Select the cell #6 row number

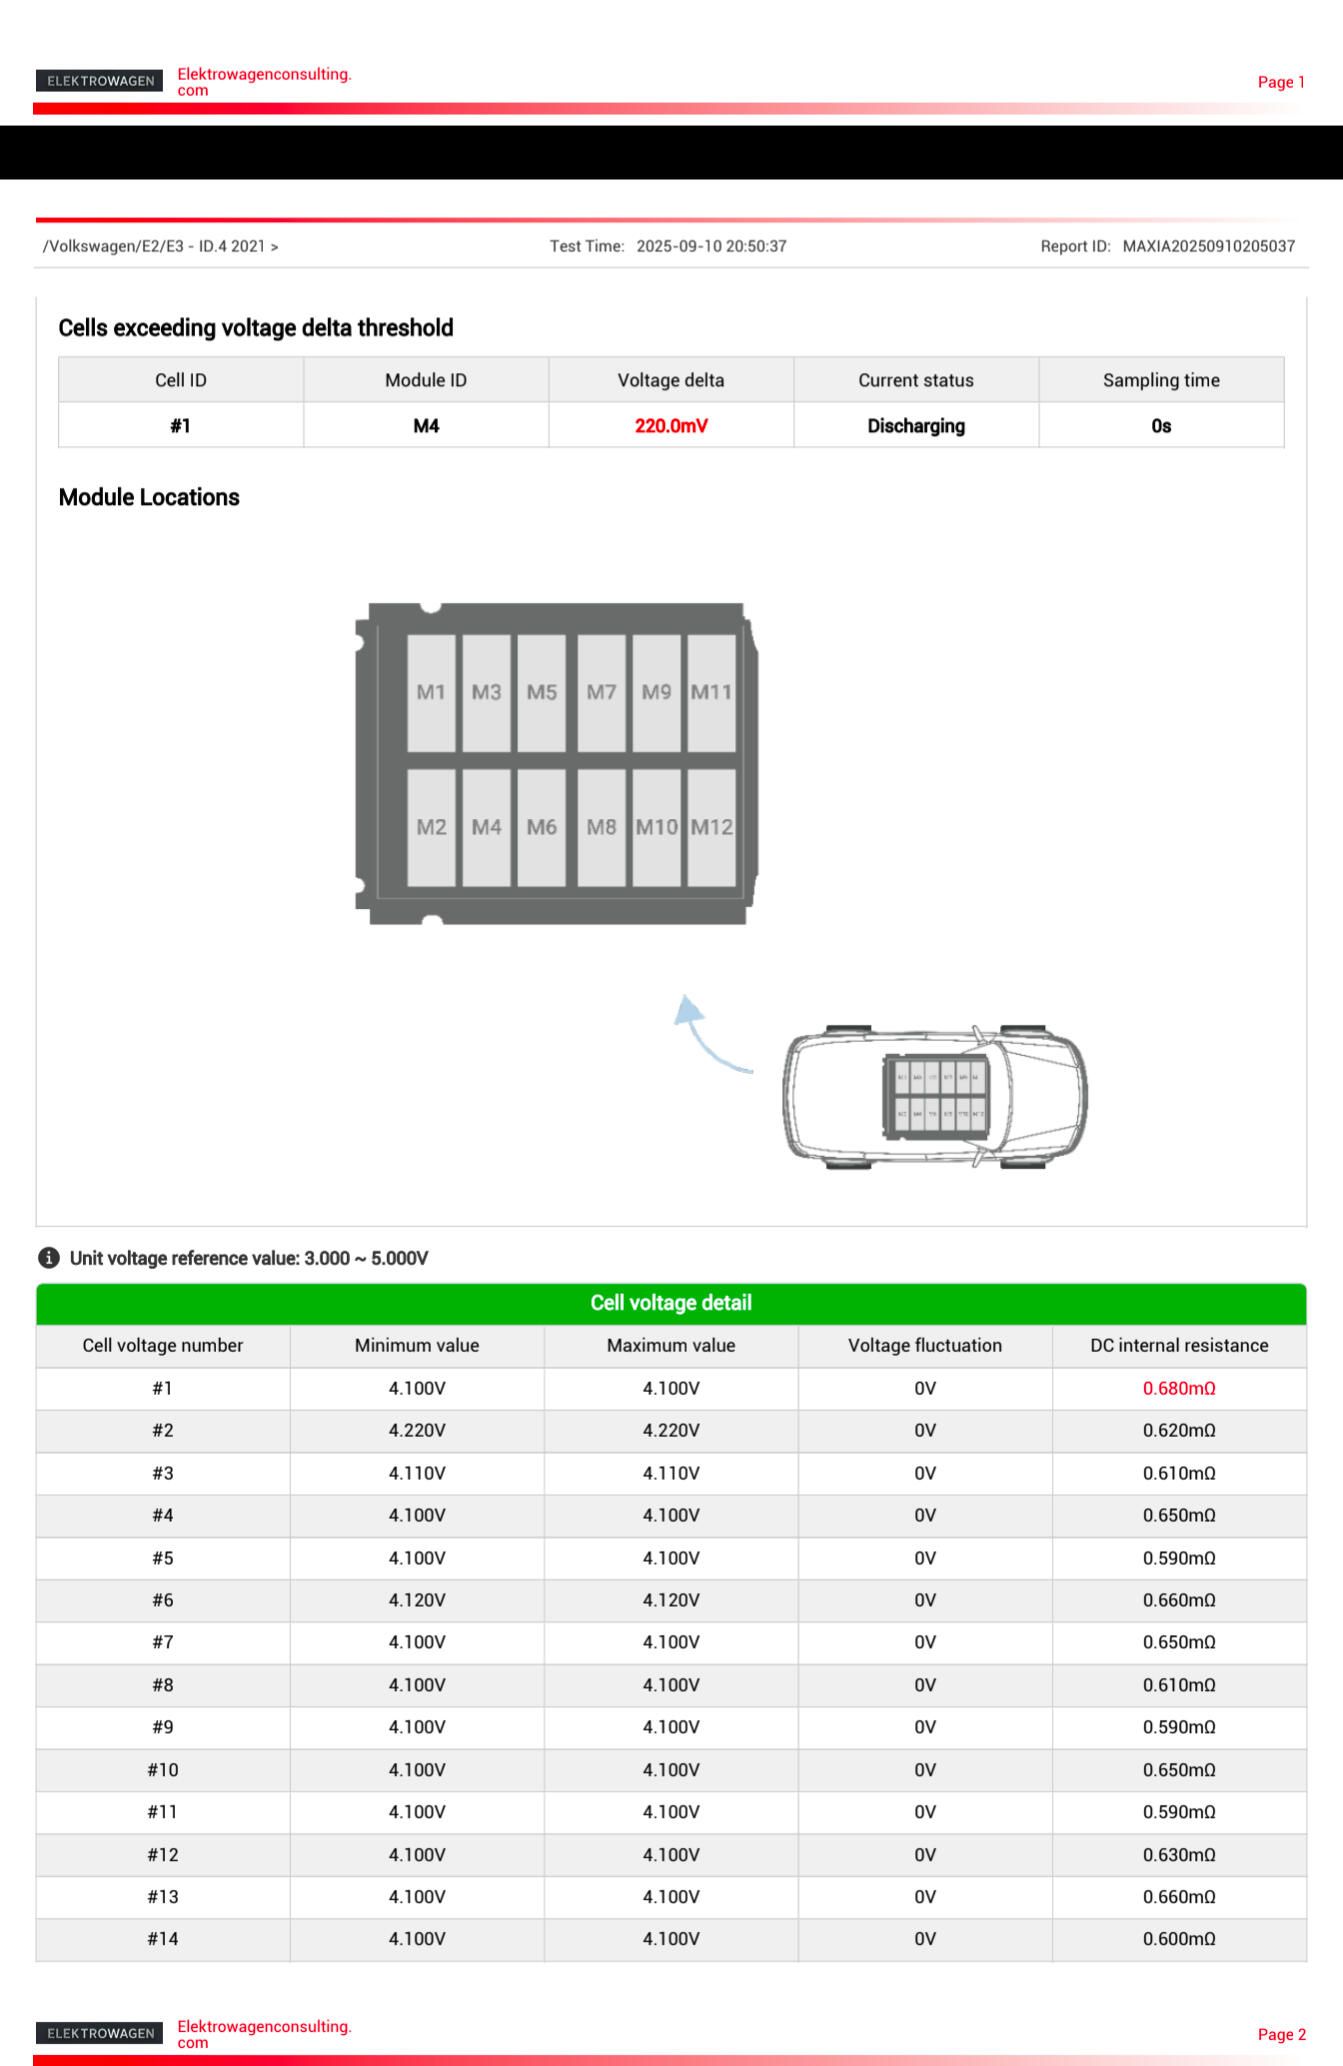(163, 1600)
